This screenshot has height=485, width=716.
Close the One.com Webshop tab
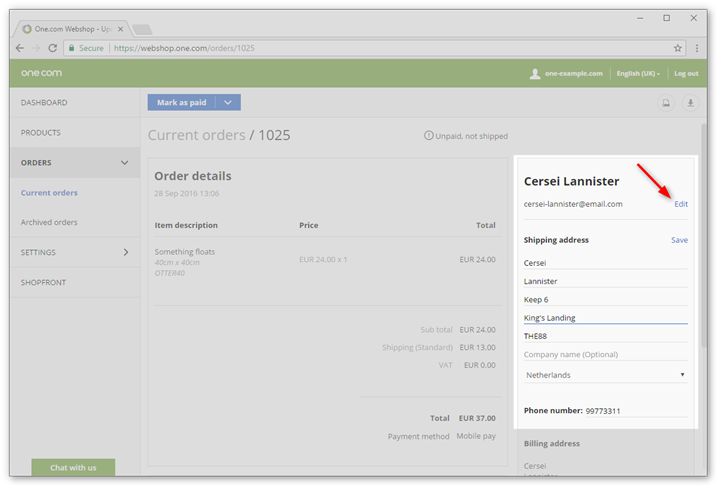pos(121,29)
